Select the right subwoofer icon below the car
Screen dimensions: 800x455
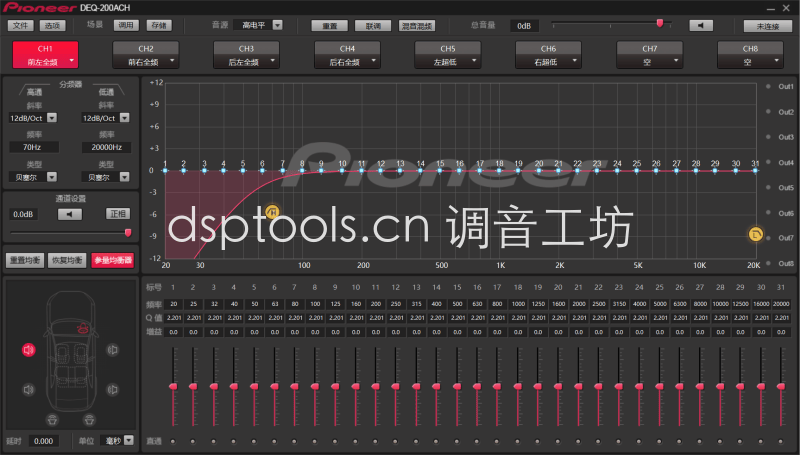click(x=89, y=420)
